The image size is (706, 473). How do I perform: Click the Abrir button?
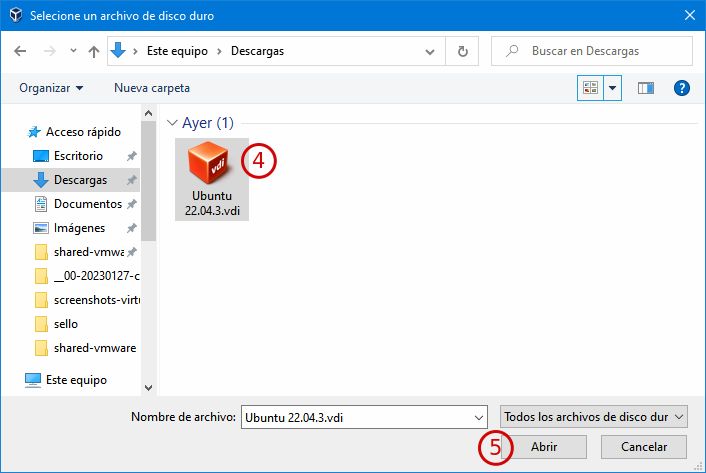[x=544, y=447]
